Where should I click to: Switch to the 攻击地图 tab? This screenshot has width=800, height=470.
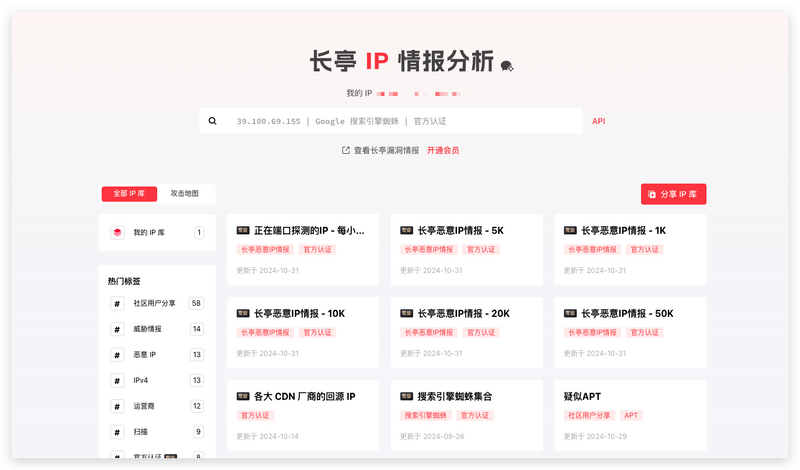click(x=185, y=194)
